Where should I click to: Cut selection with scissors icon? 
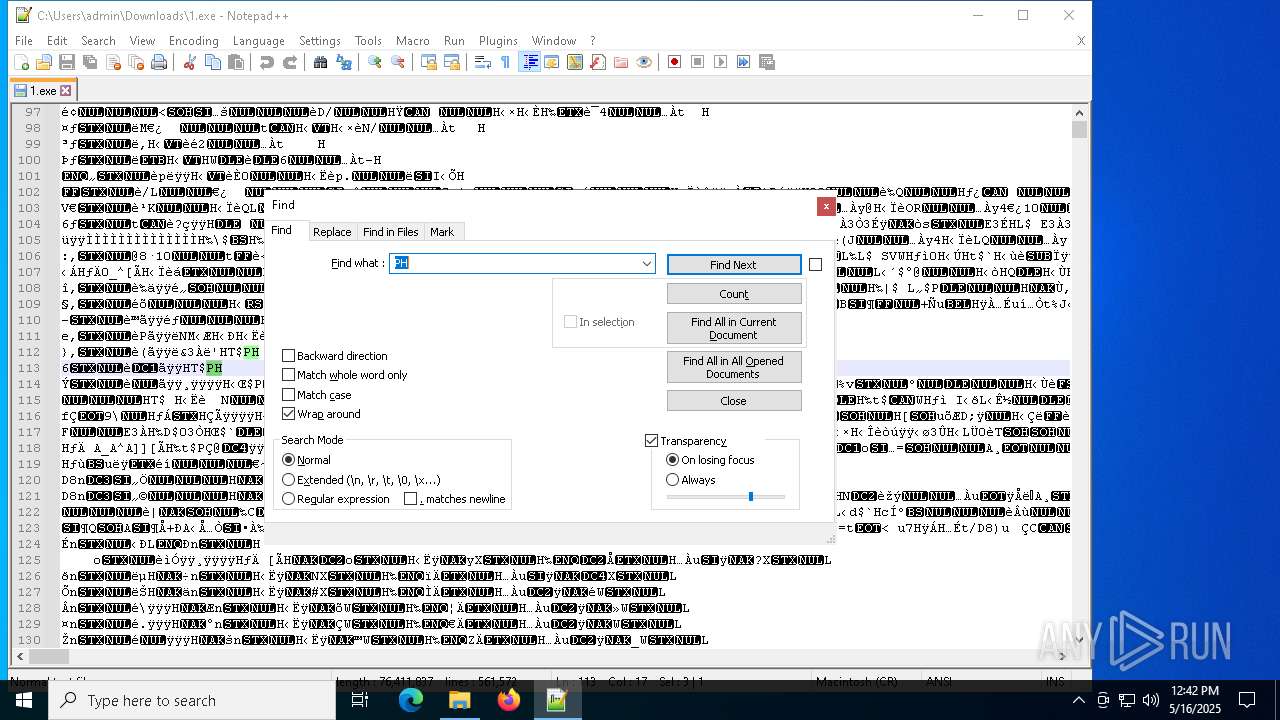pyautogui.click(x=190, y=62)
